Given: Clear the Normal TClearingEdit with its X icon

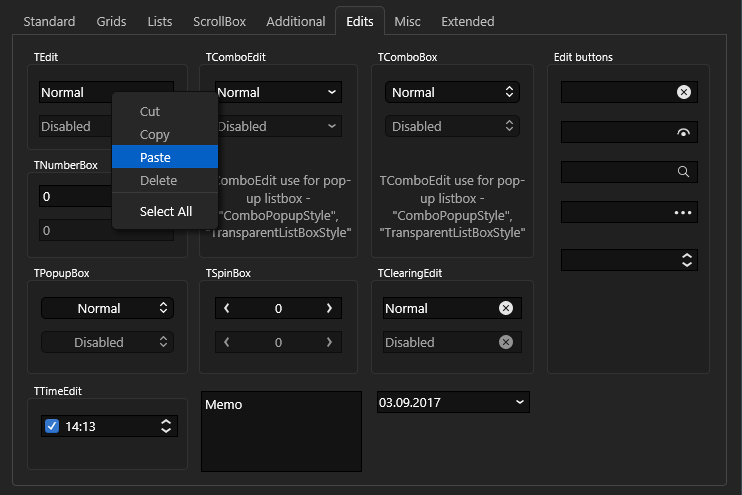Looking at the screenshot, I should 506,308.
